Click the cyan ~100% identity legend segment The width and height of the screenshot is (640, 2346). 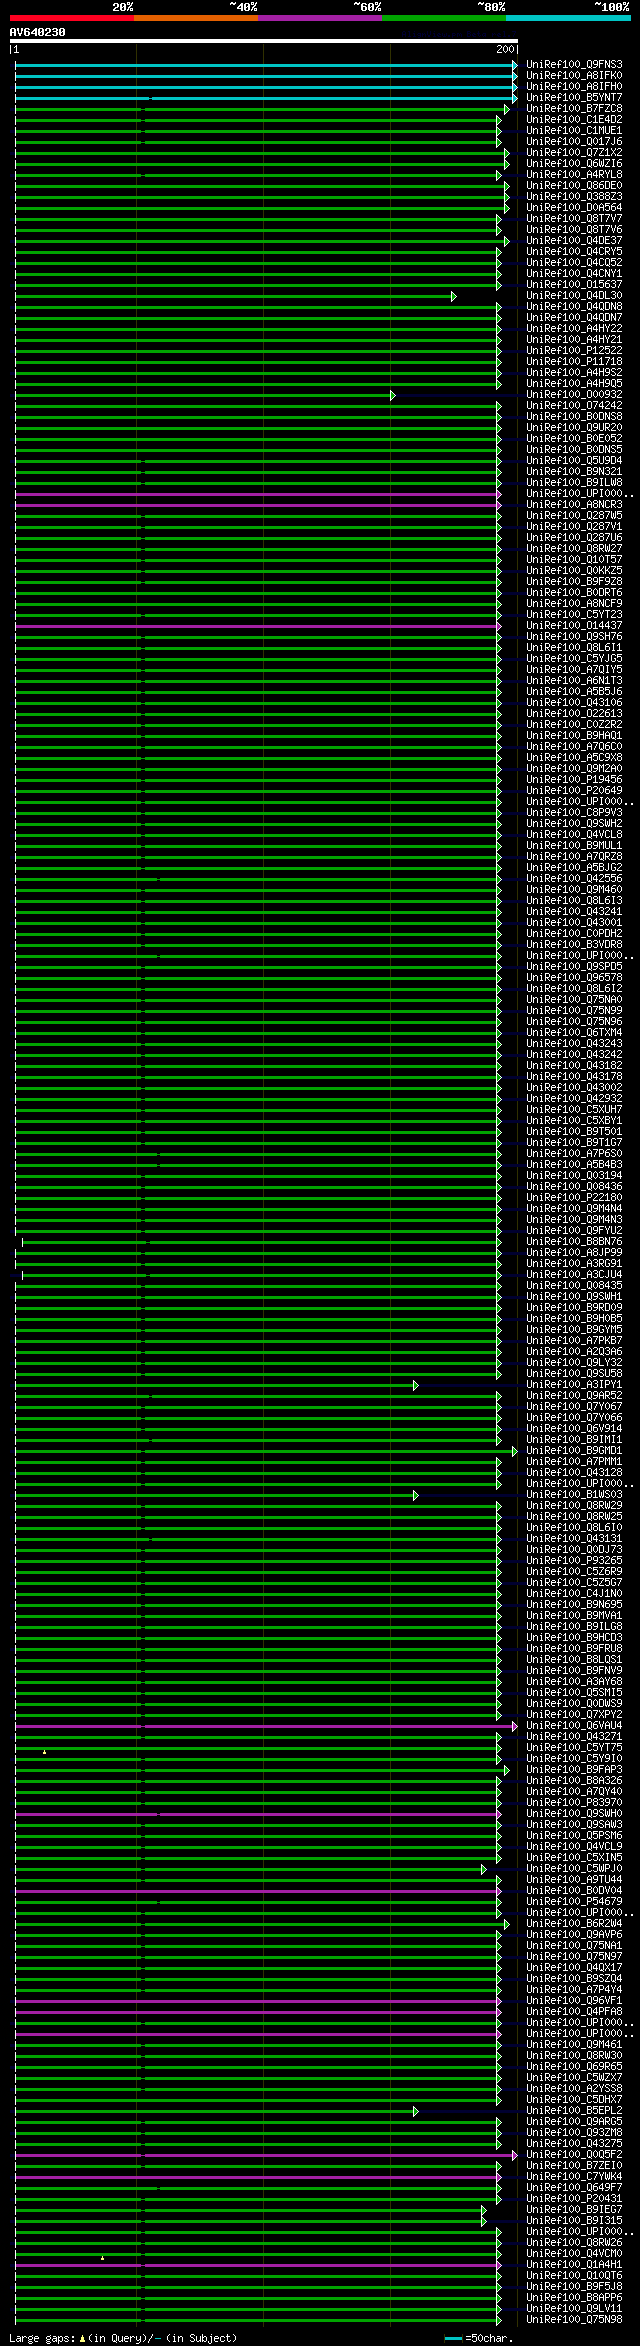(568, 18)
